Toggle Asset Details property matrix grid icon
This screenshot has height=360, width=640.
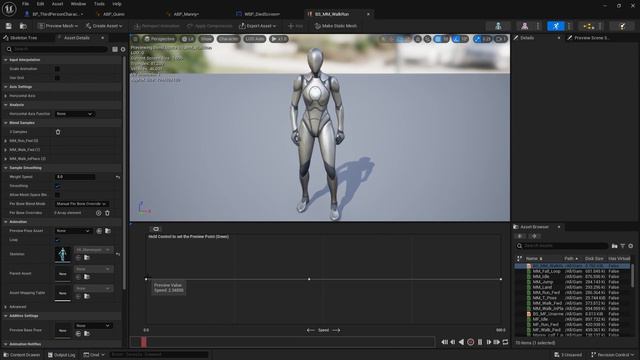click(x=115, y=49)
